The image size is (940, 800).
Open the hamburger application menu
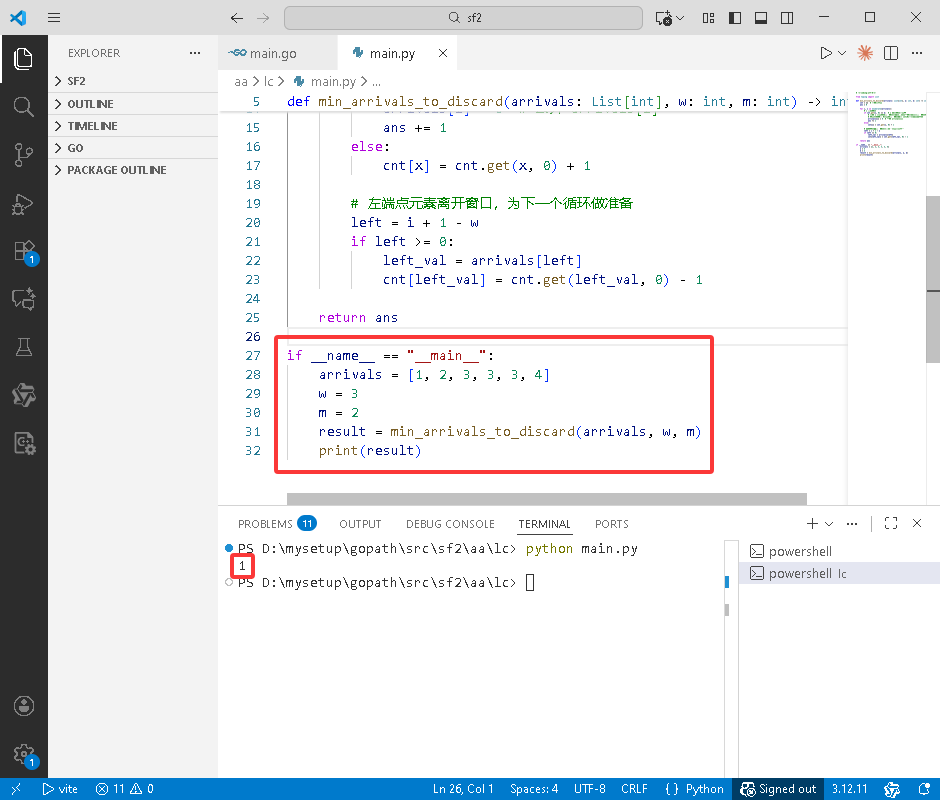pyautogui.click(x=54, y=17)
